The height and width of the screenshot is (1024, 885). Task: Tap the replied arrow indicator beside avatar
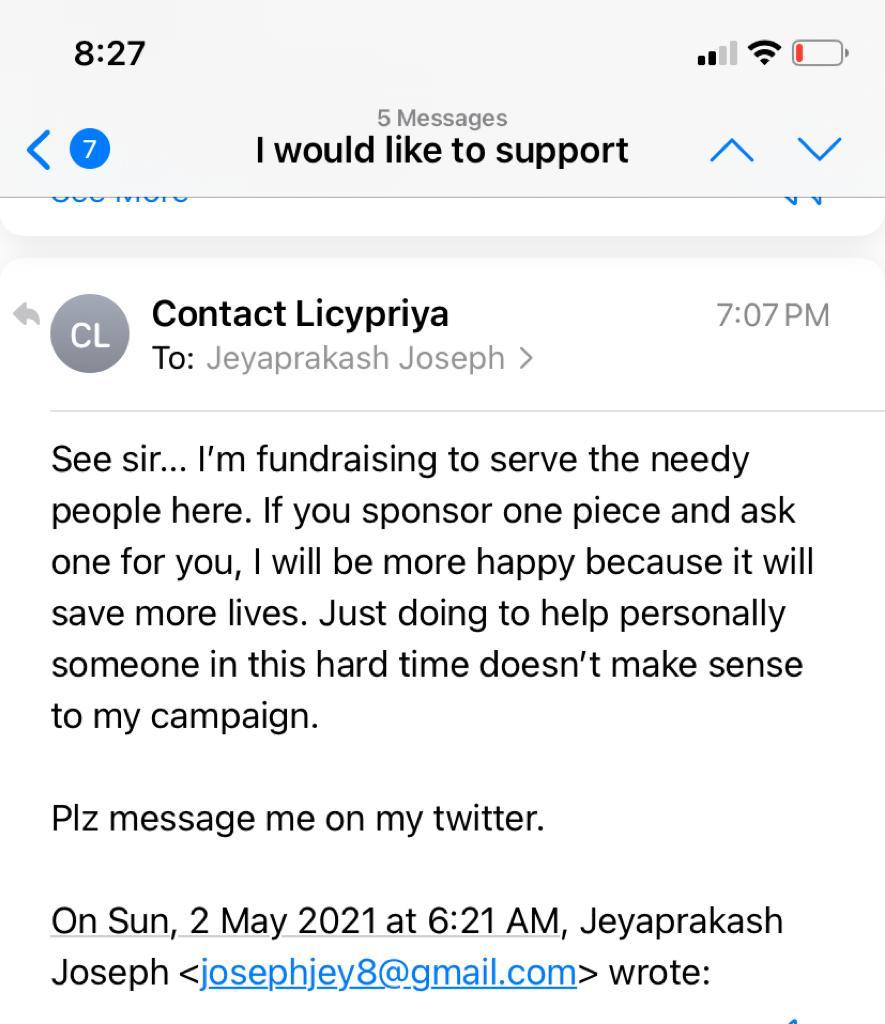tap(26, 315)
